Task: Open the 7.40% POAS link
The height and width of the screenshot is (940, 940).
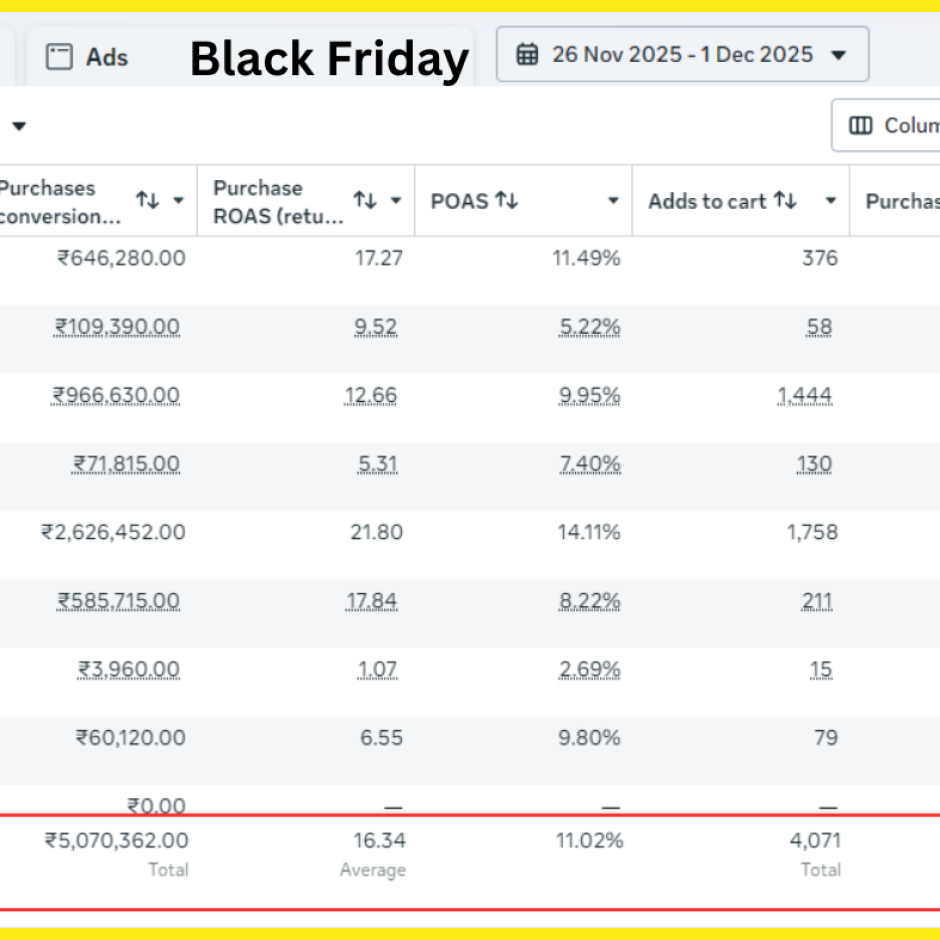Action: click(x=590, y=464)
